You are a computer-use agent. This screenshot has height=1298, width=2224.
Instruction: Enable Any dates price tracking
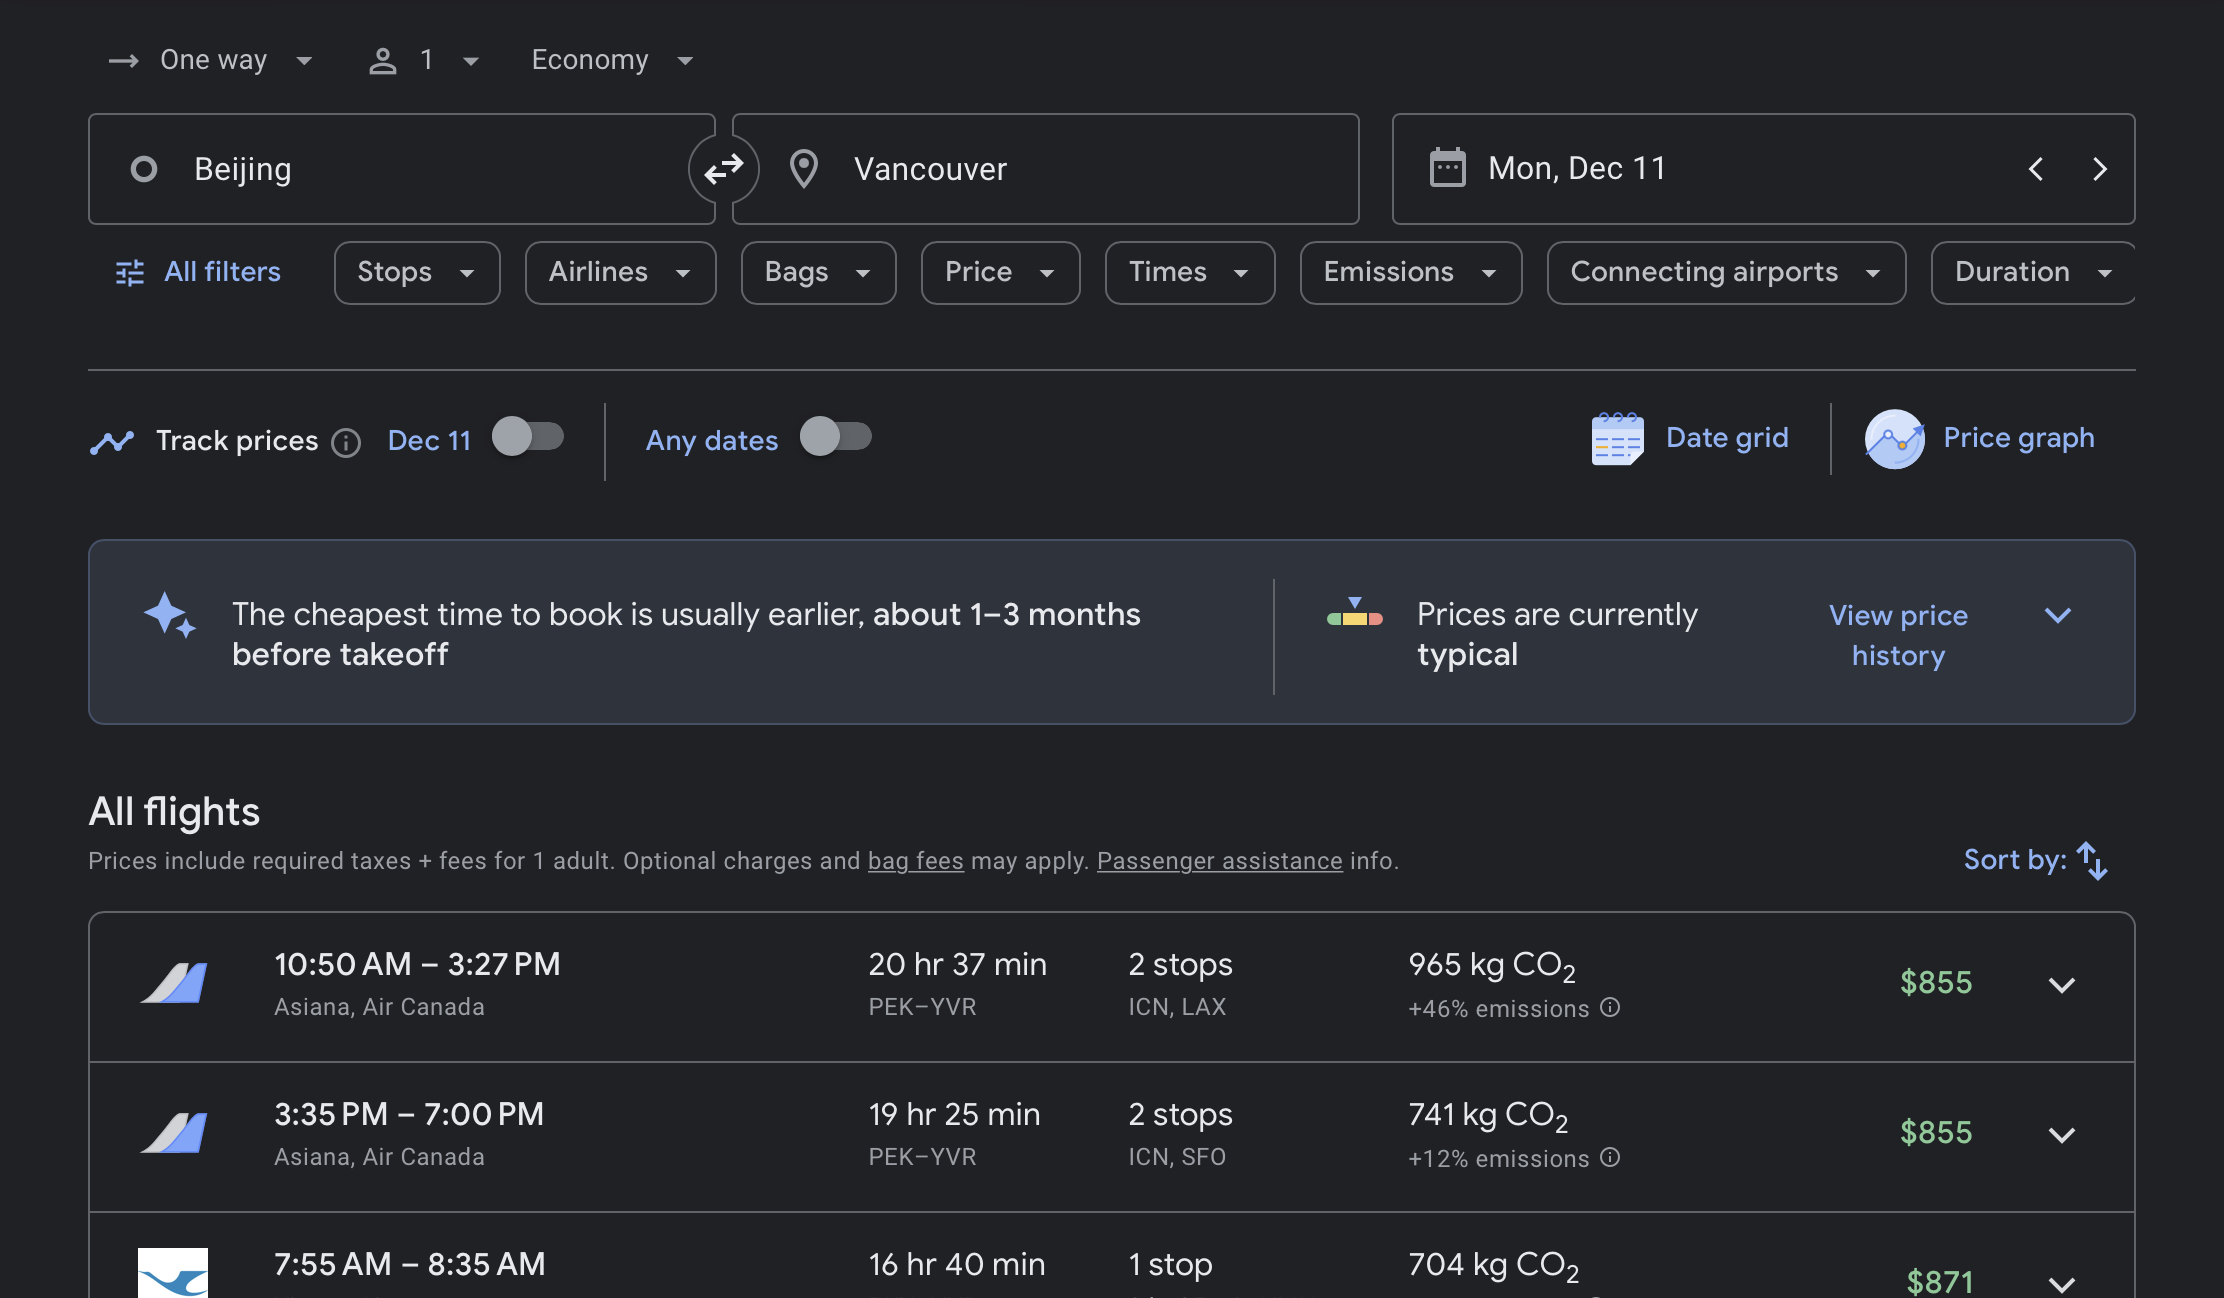click(836, 437)
